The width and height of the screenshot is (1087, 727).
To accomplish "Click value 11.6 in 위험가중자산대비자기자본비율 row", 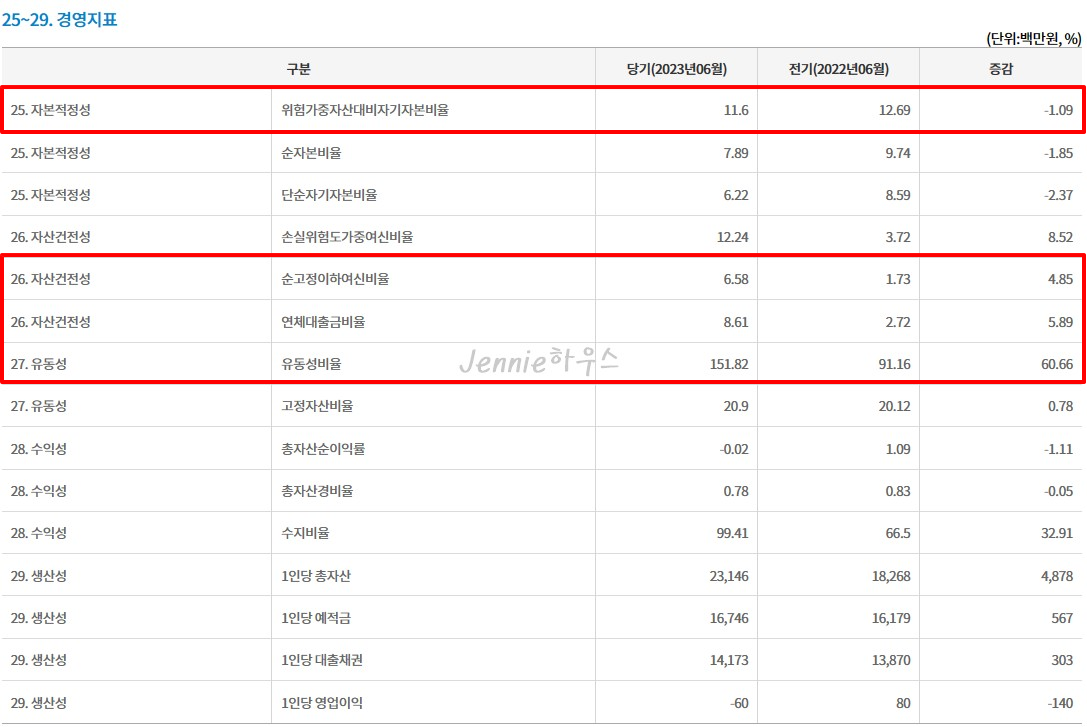I will pyautogui.click(x=736, y=110).
